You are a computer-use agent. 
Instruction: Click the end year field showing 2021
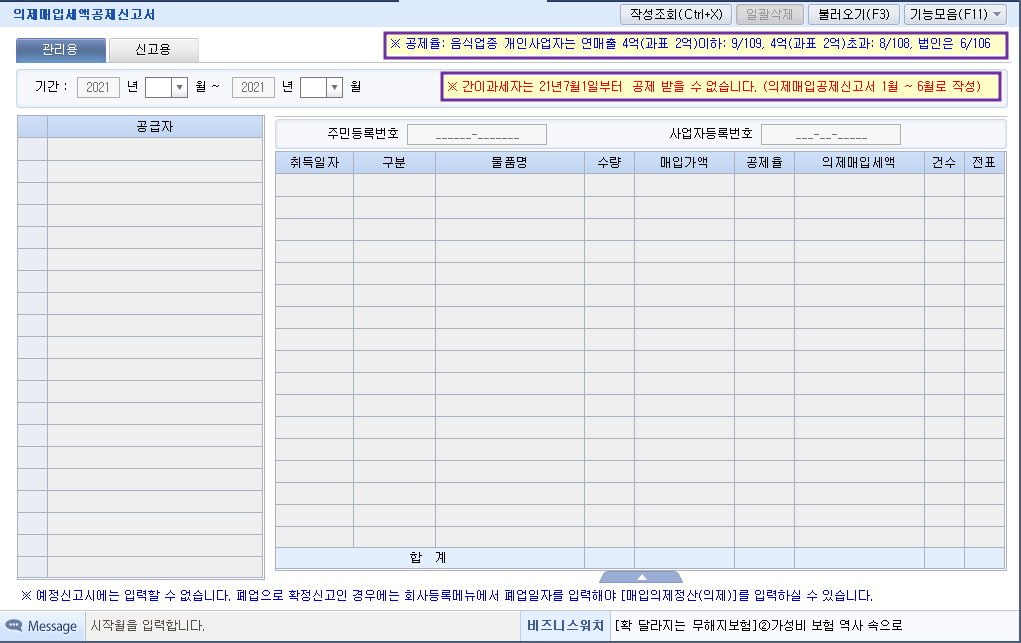[x=253, y=87]
